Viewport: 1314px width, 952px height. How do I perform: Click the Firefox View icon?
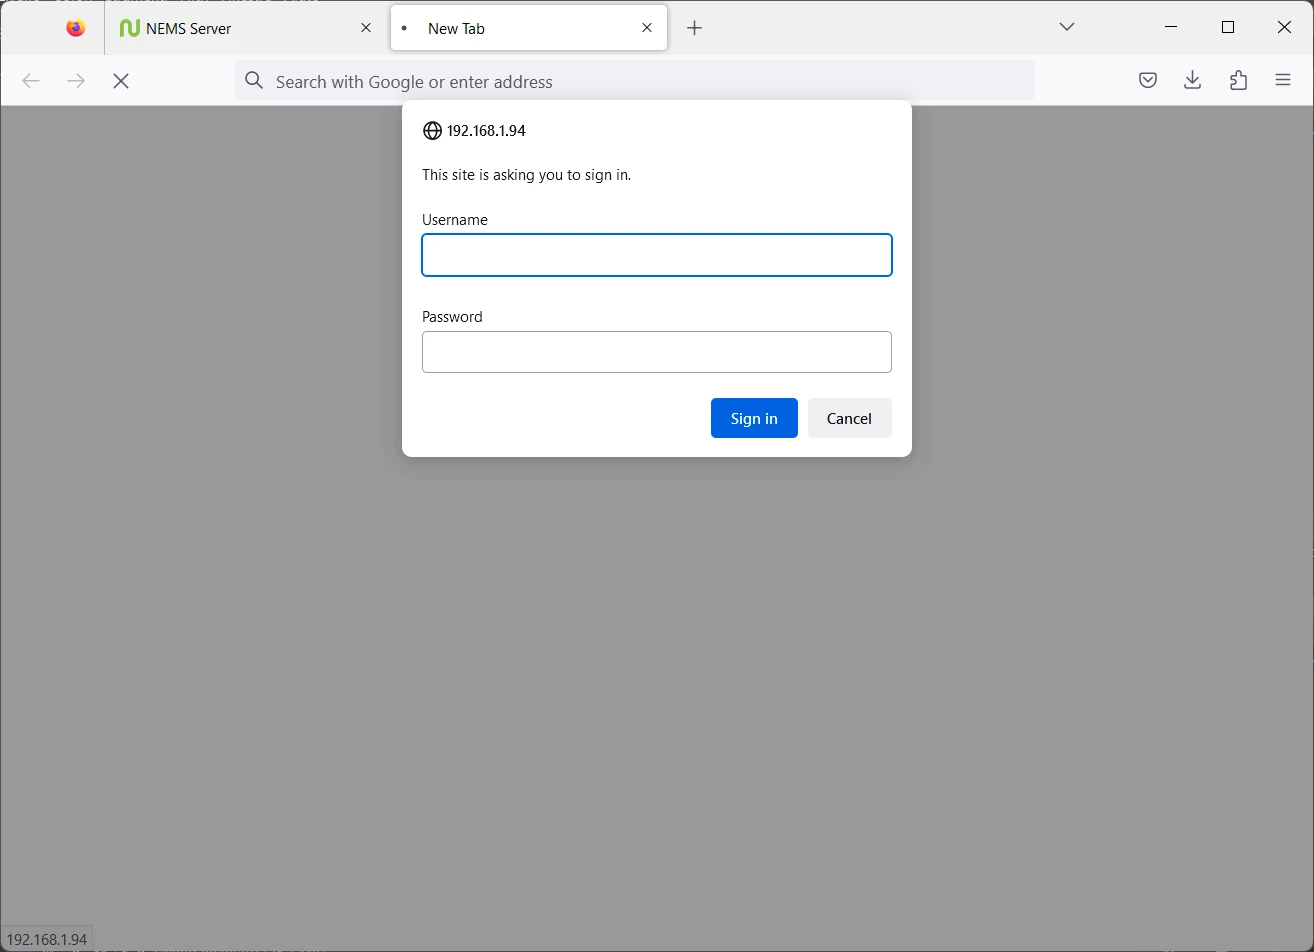pos(76,28)
